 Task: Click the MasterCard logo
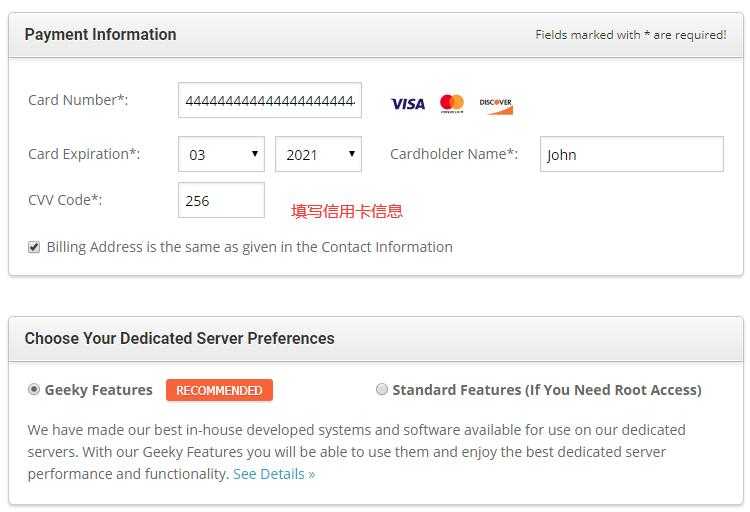point(452,103)
